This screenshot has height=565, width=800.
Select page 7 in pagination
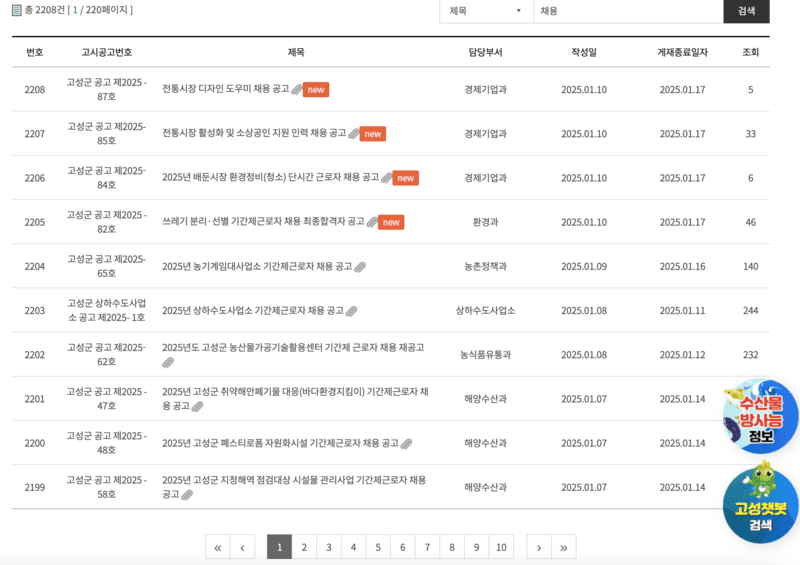click(x=427, y=547)
